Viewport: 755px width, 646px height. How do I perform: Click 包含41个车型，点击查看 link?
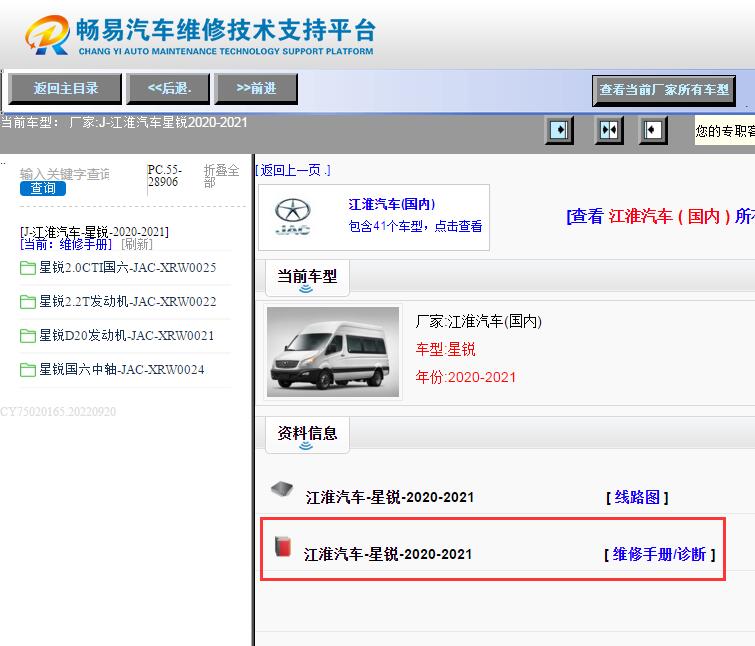415,226
